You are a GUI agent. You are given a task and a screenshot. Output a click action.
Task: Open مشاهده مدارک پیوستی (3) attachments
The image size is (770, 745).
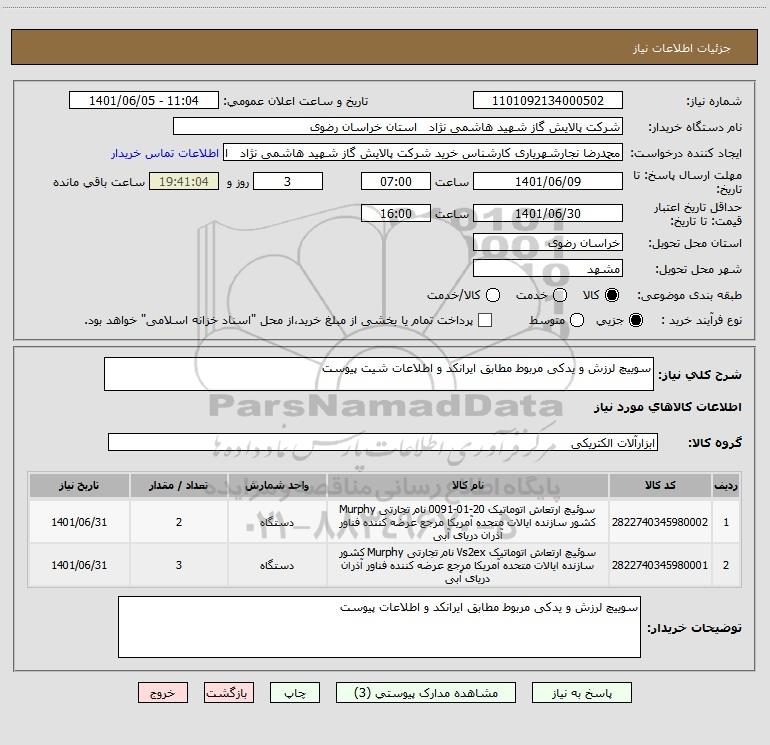426,693
